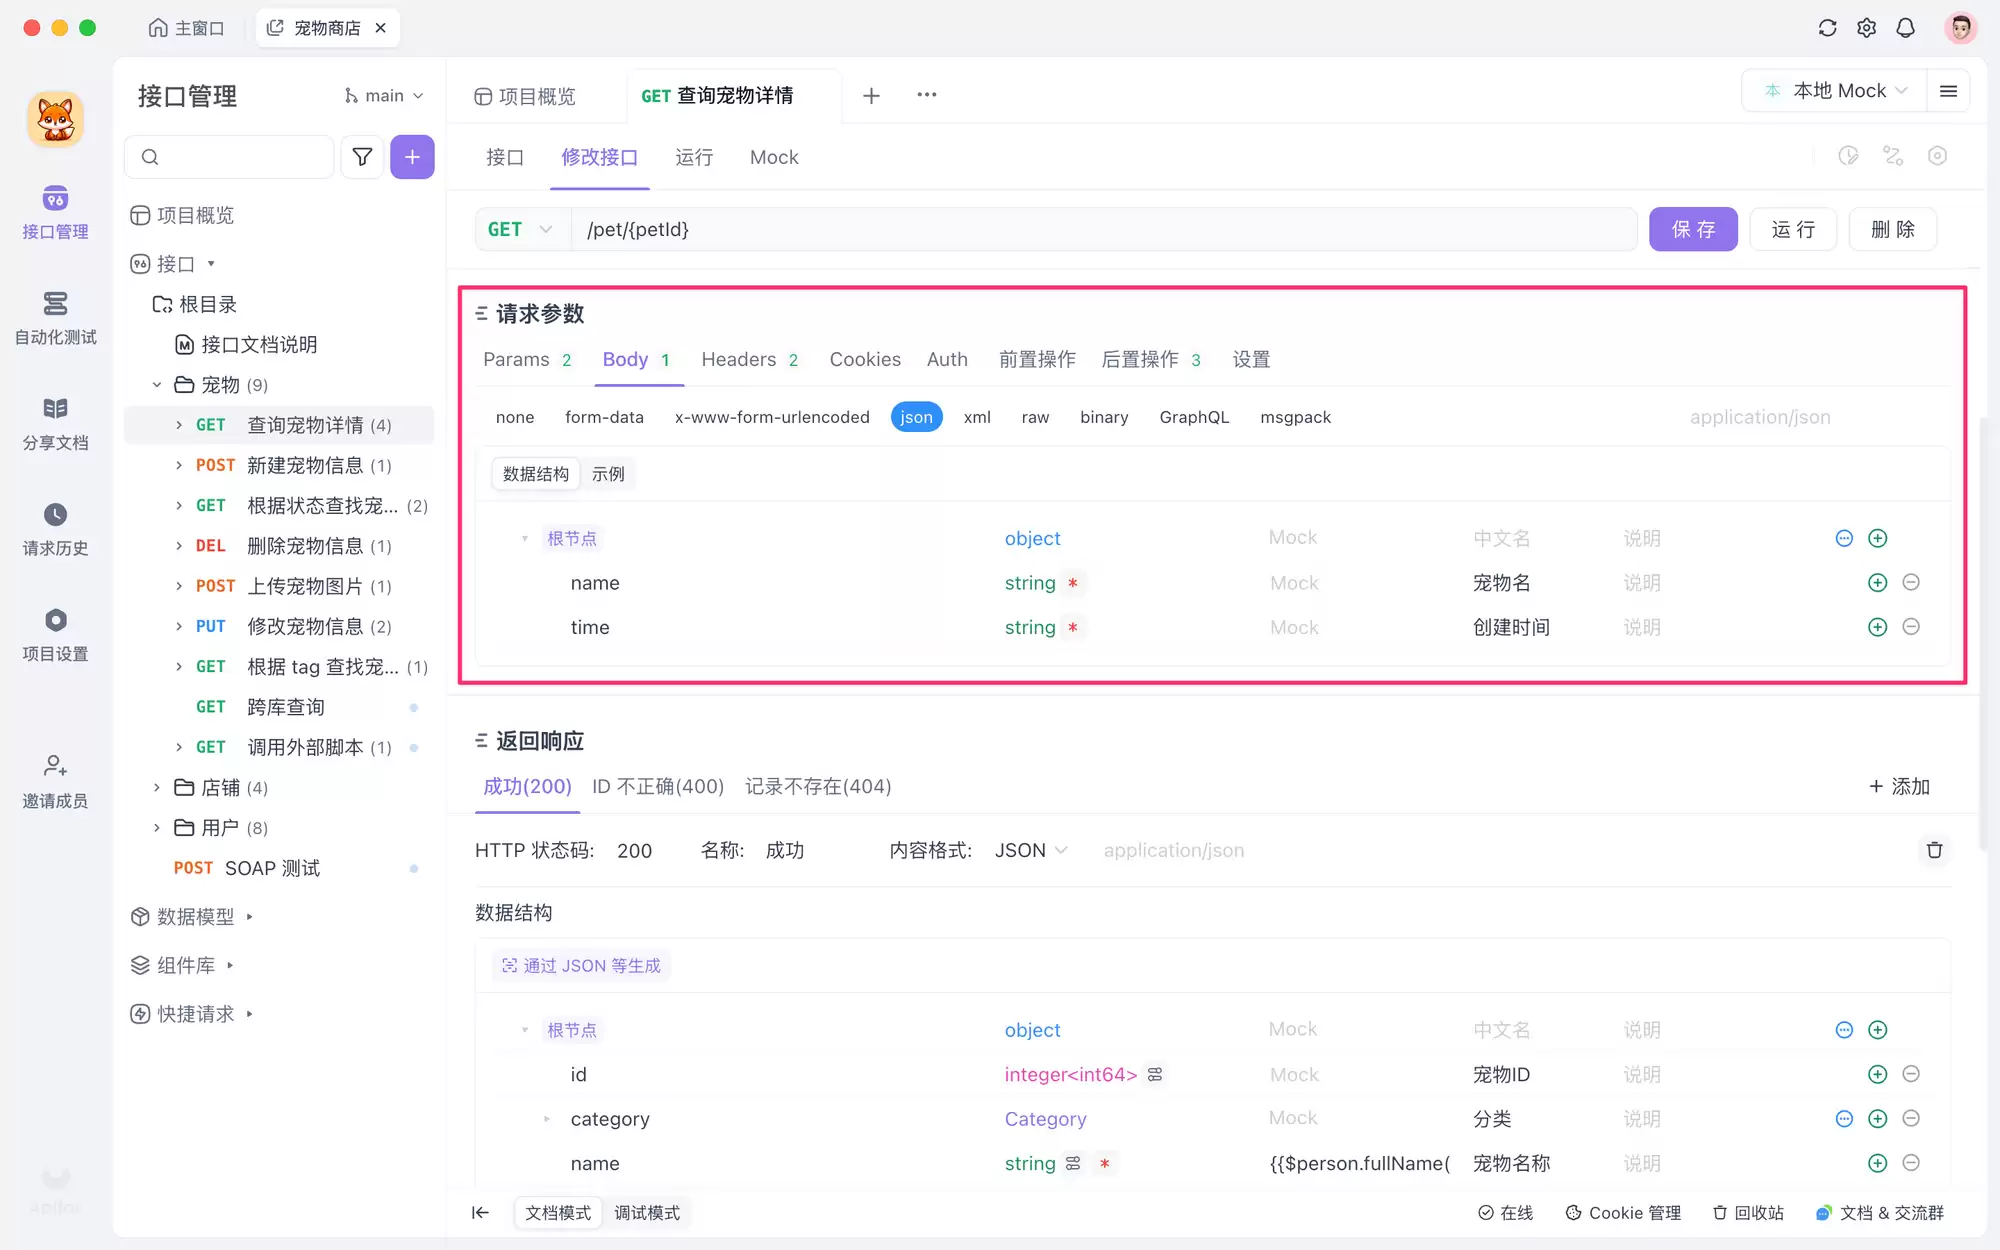Open the 接口管理 sidebar section
The height and width of the screenshot is (1250, 2000).
click(x=55, y=212)
